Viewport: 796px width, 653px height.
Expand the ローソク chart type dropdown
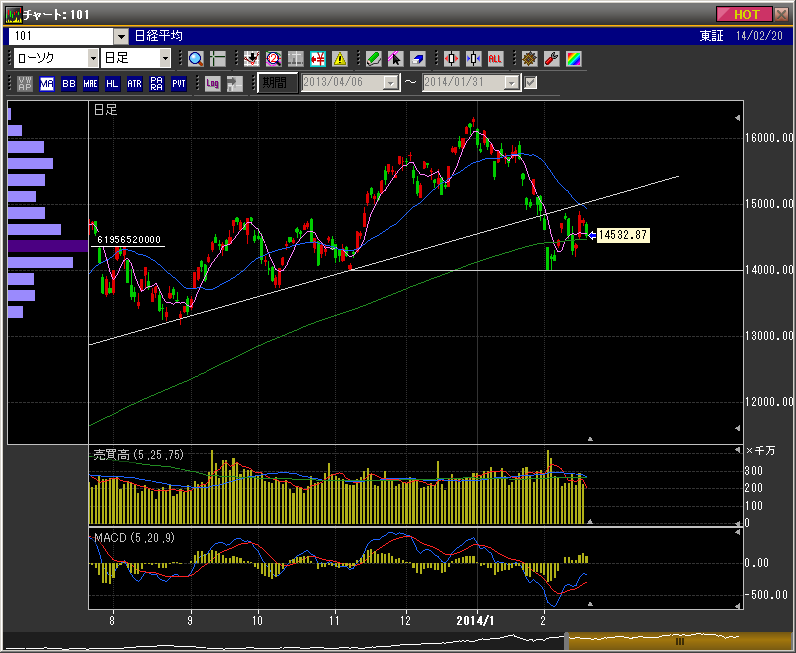tap(93, 59)
